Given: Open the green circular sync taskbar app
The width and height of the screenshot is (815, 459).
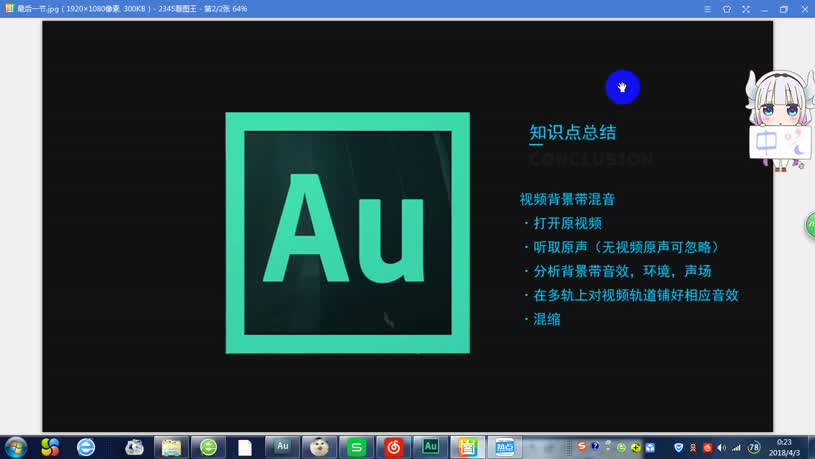Looking at the screenshot, I should [x=208, y=447].
